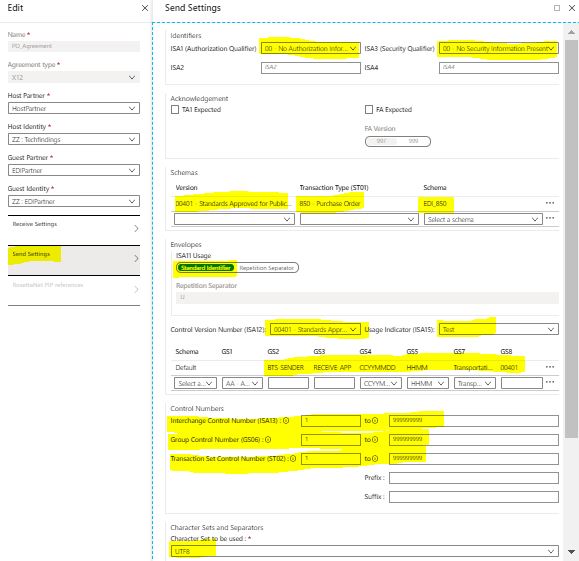This screenshot has width=579, height=561.
Task: Toggle FA Version switch
Action: click(398, 141)
